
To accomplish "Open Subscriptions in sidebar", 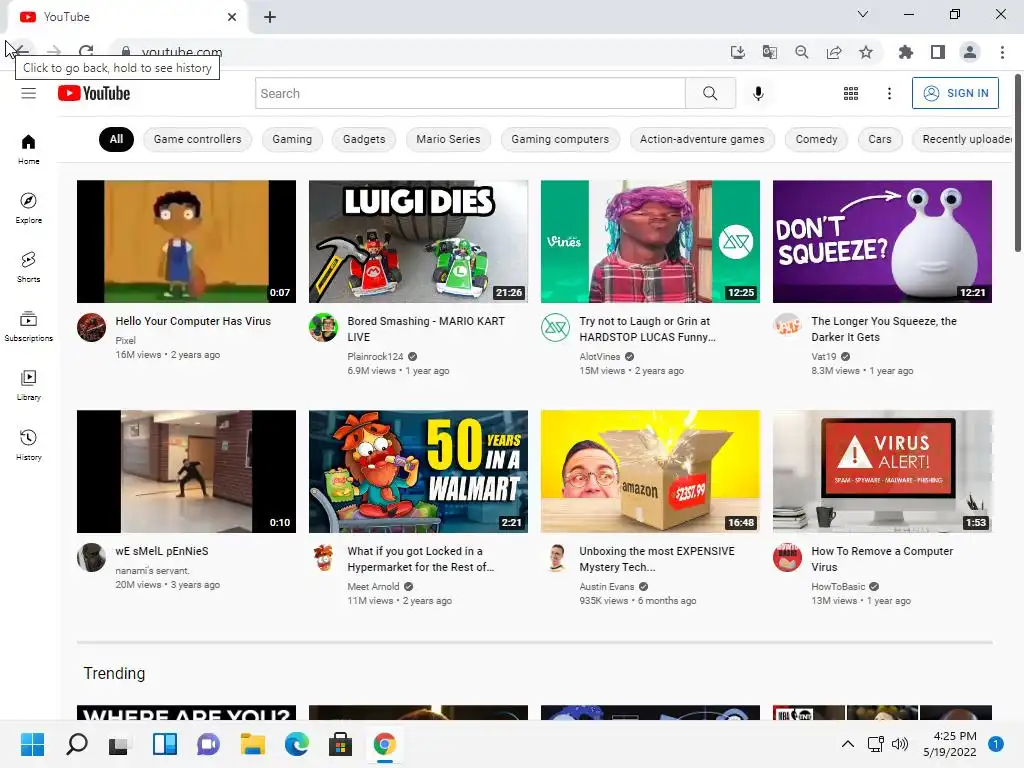I will pyautogui.click(x=28, y=327).
